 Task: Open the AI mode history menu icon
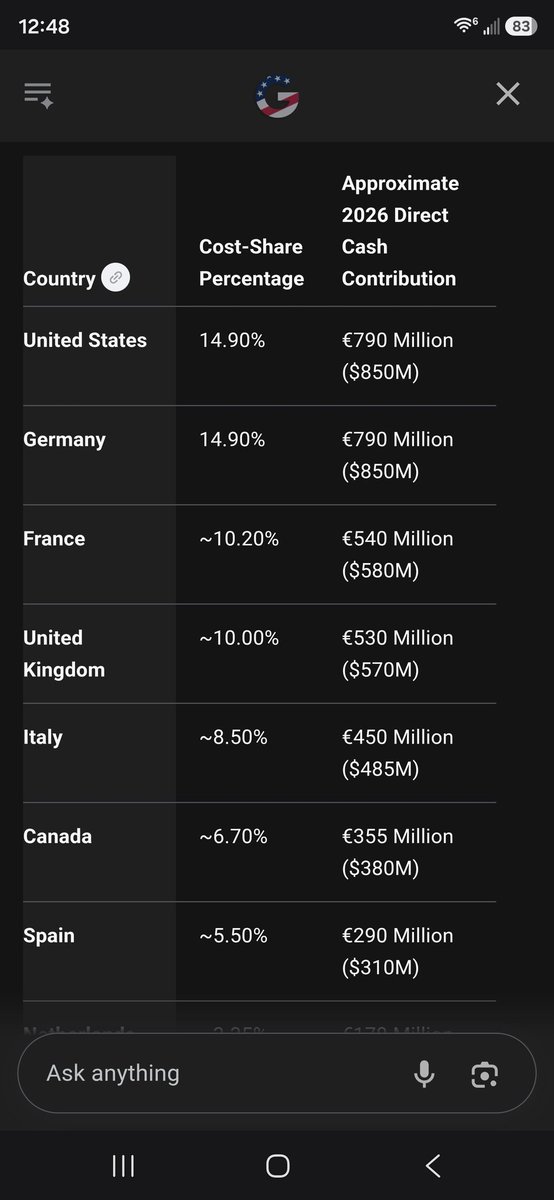[38, 95]
